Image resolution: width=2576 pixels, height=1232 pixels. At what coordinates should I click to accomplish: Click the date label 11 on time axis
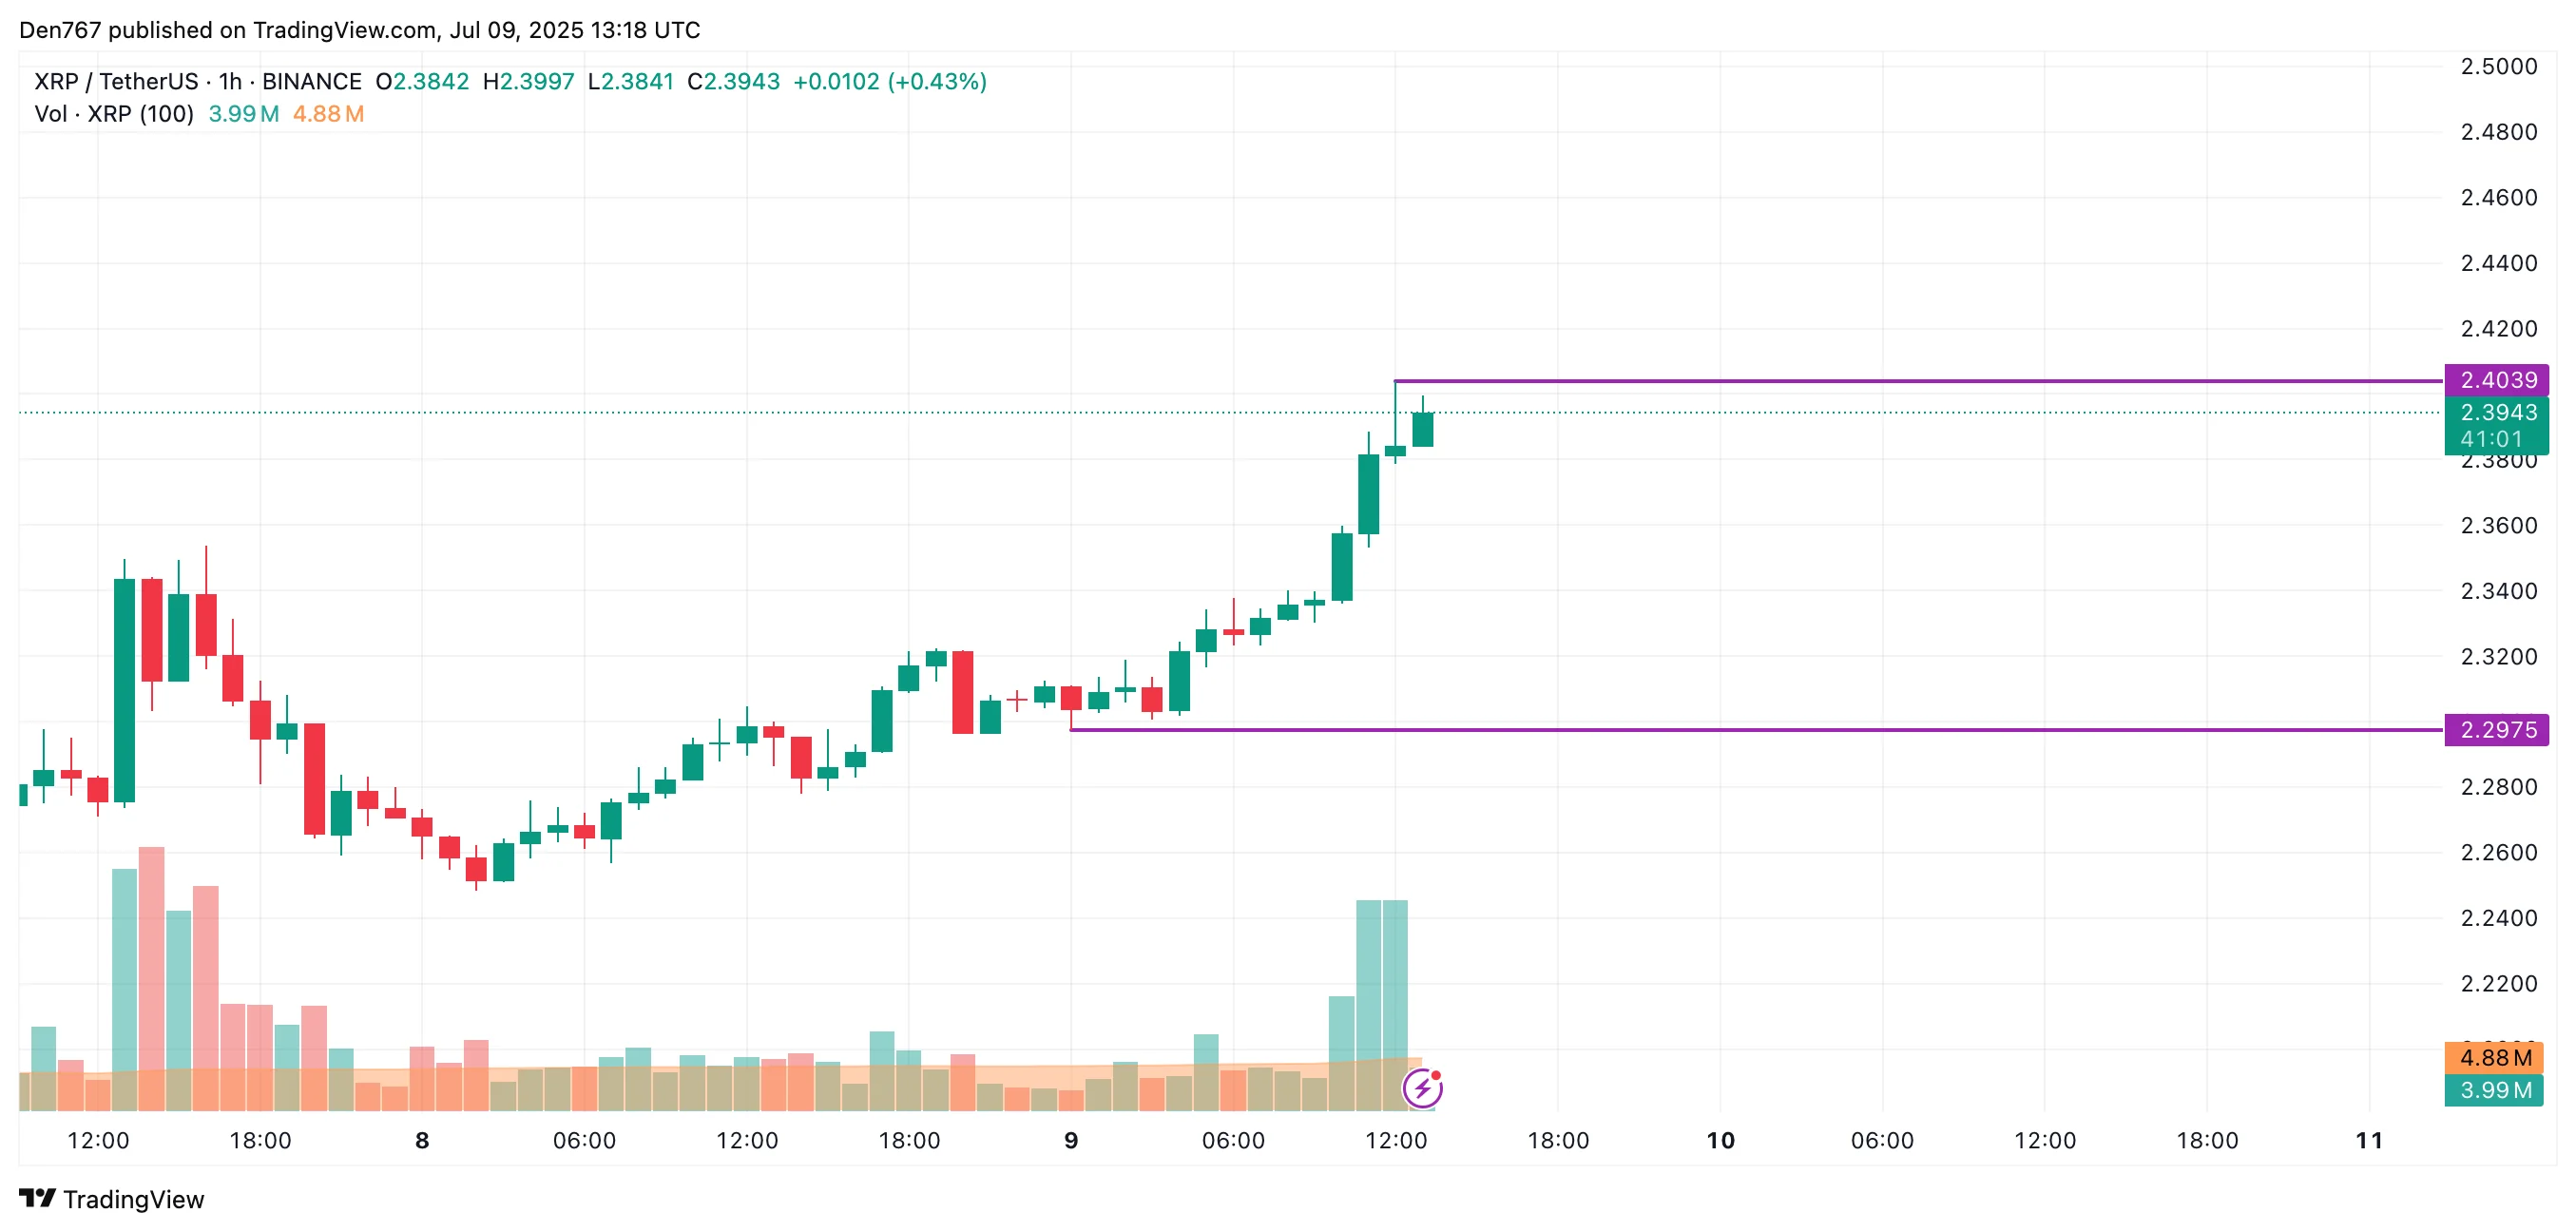point(2369,1141)
